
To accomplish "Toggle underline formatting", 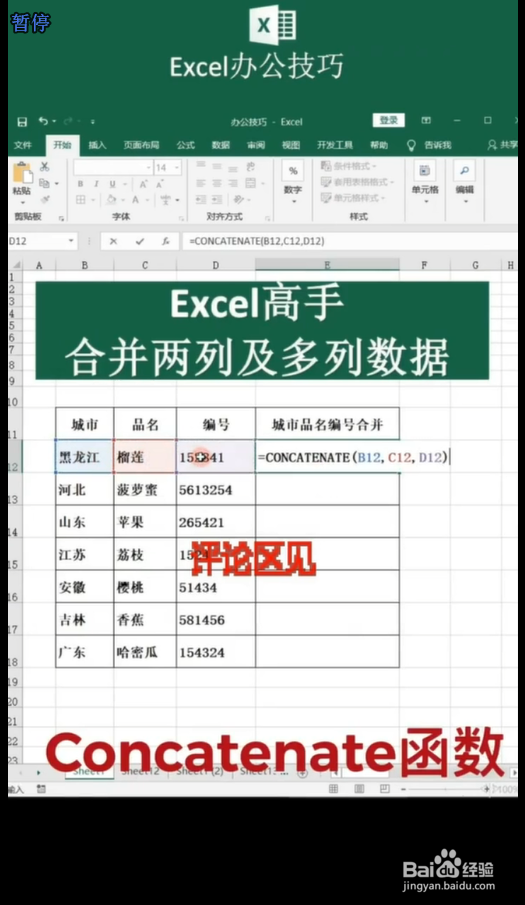I will (x=112, y=184).
